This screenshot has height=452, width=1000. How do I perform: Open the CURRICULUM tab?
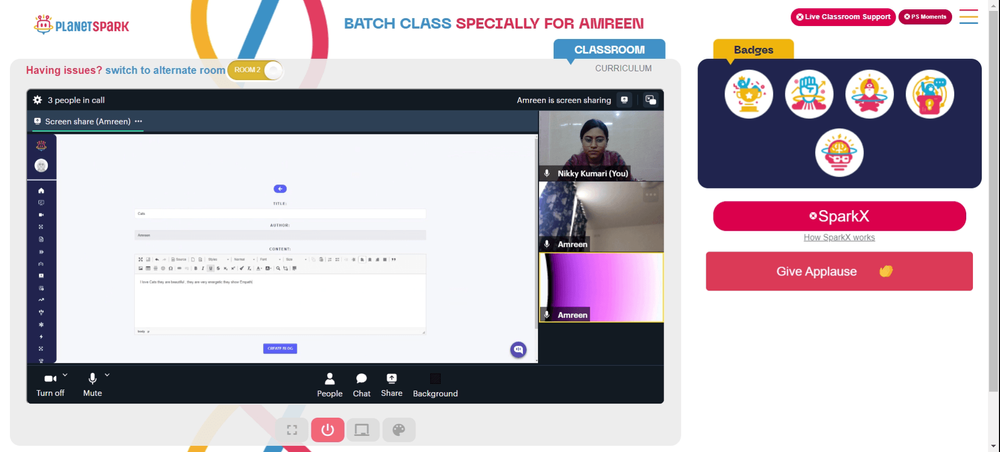623,68
